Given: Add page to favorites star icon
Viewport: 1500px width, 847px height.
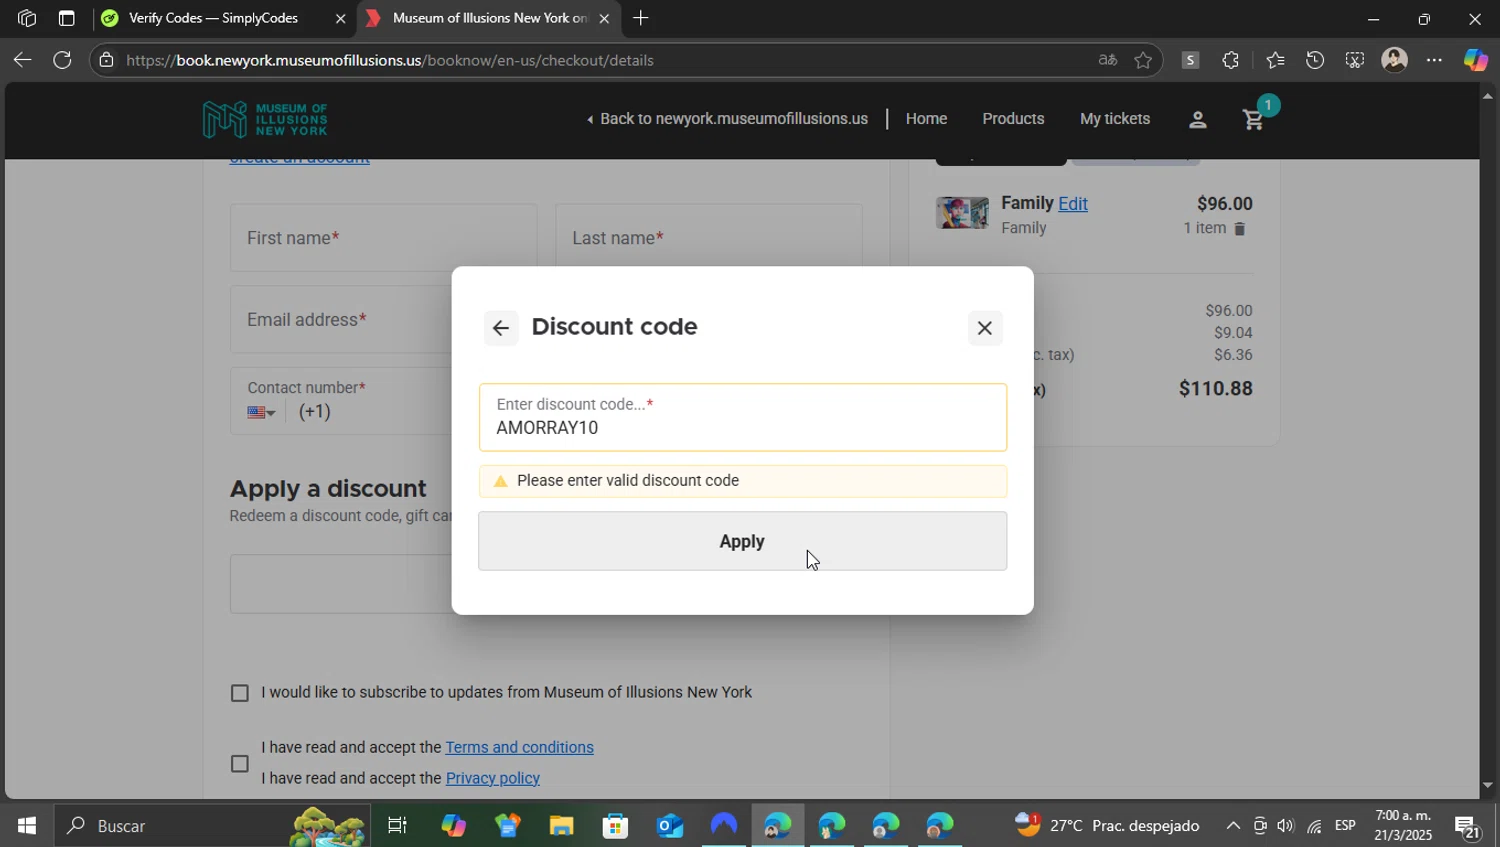Looking at the screenshot, I should [1143, 60].
